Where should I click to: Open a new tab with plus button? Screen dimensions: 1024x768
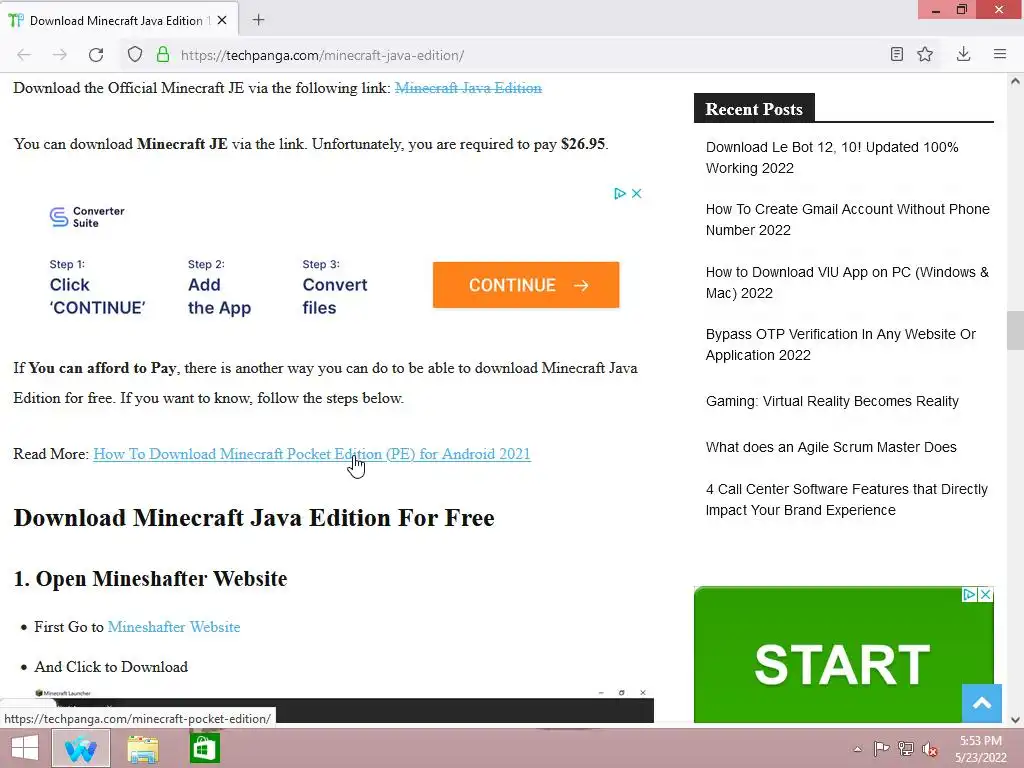coord(259,20)
